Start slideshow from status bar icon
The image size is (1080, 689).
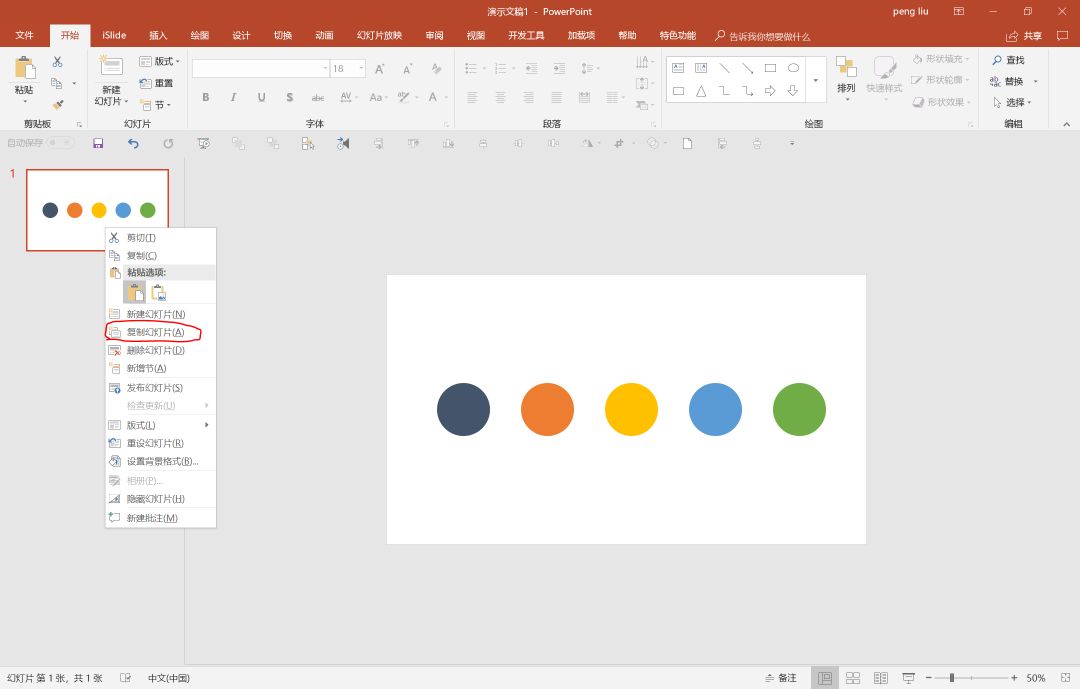908,678
